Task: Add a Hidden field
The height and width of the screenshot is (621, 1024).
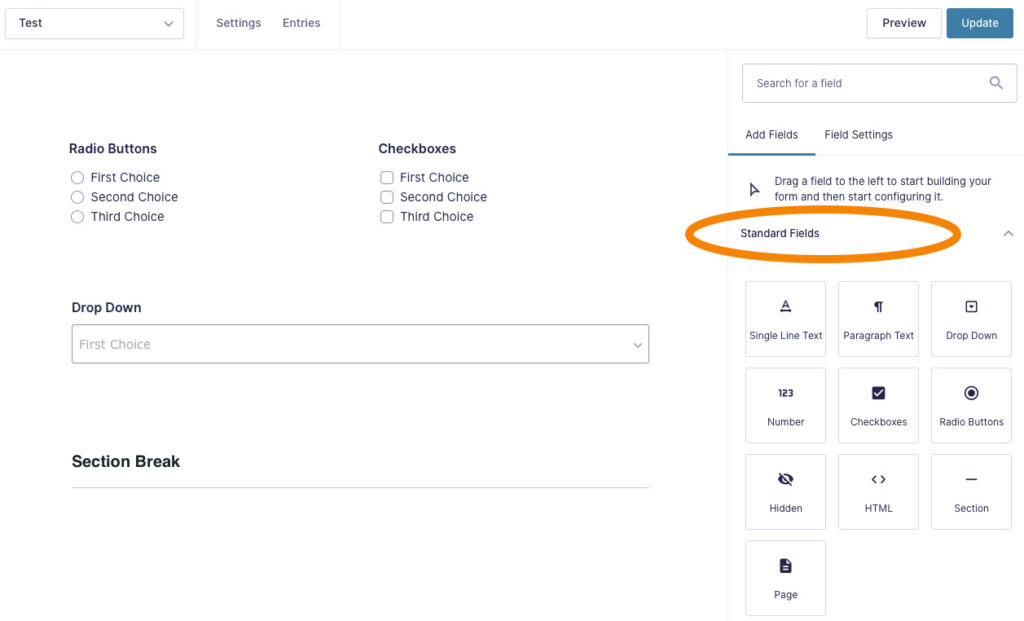Action: click(785, 492)
